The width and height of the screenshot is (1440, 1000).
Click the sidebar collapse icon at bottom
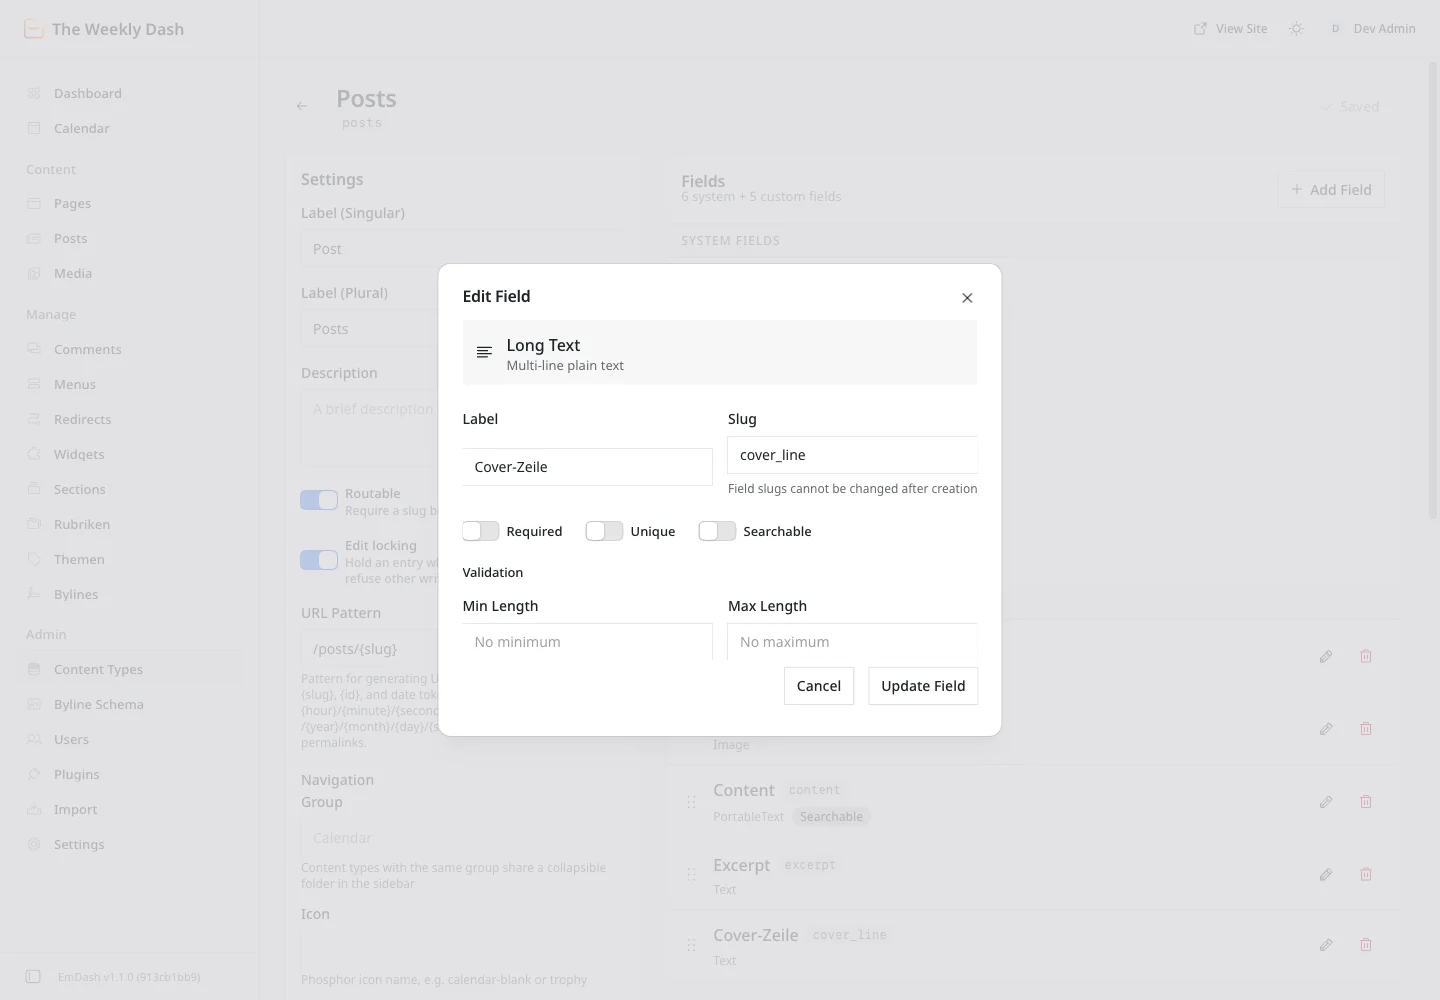click(33, 976)
